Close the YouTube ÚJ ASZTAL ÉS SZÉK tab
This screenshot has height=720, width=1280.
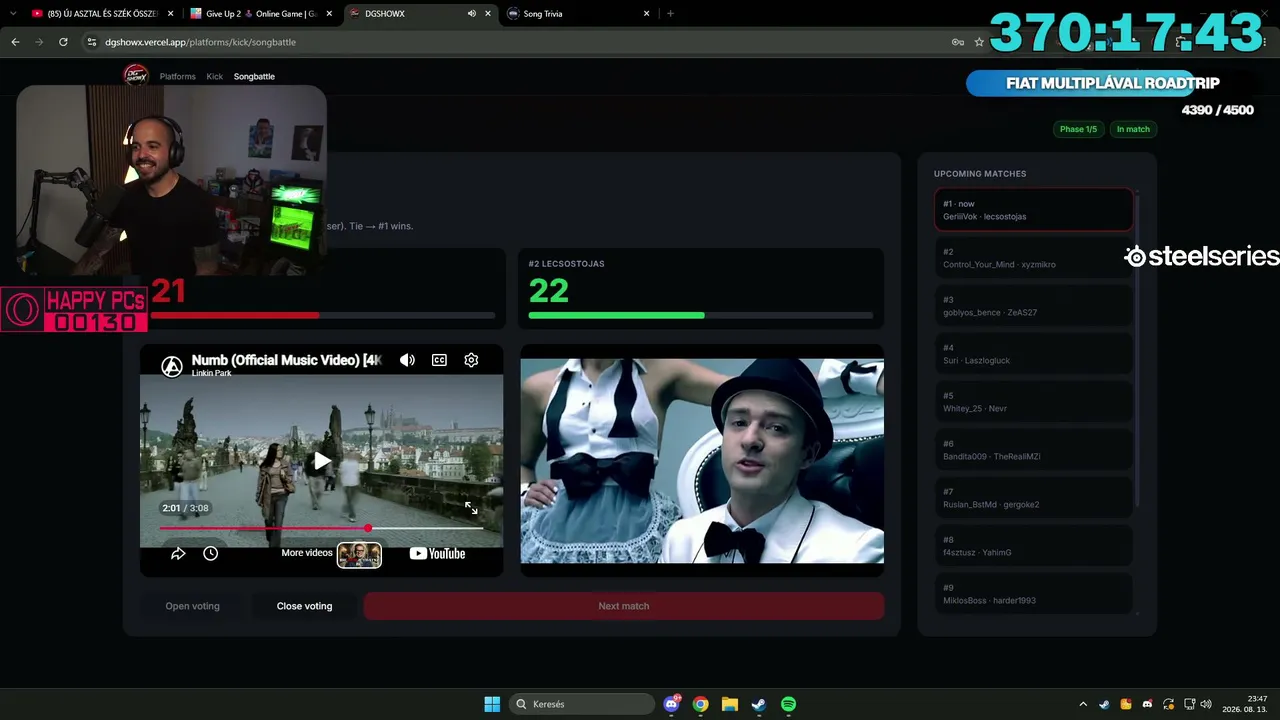[x=171, y=14]
